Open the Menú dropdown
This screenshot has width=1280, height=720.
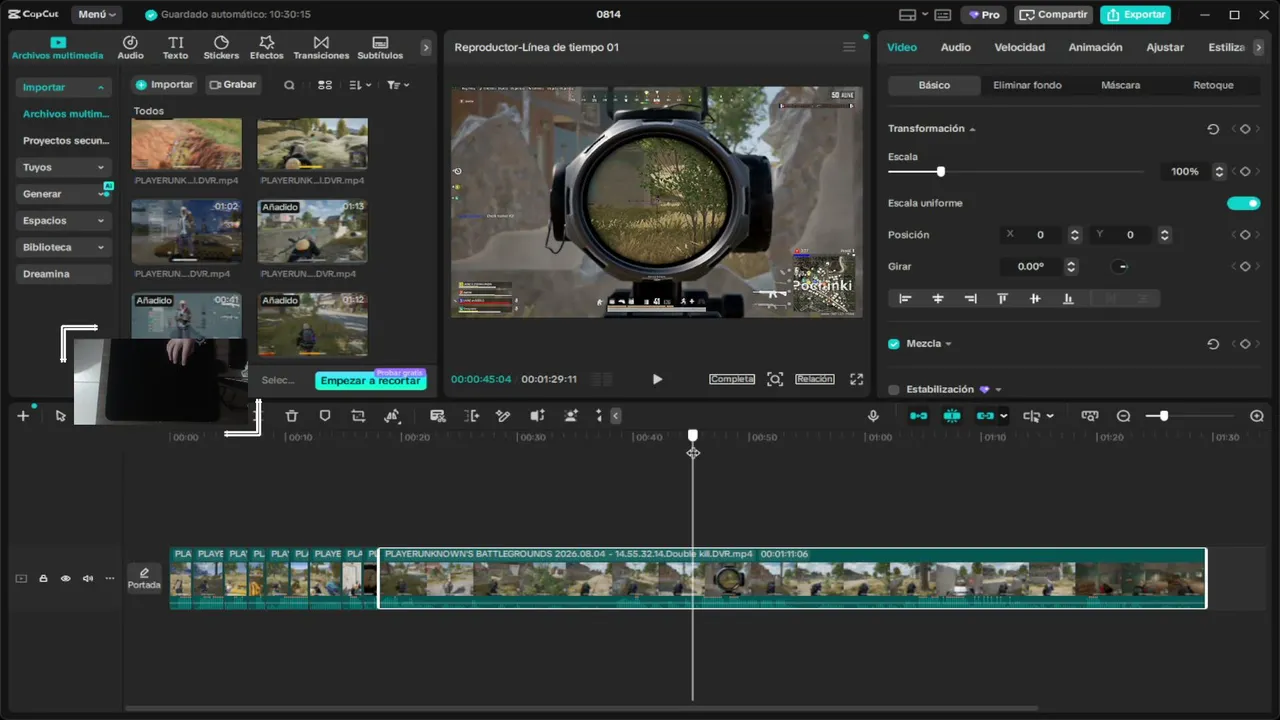click(x=97, y=15)
